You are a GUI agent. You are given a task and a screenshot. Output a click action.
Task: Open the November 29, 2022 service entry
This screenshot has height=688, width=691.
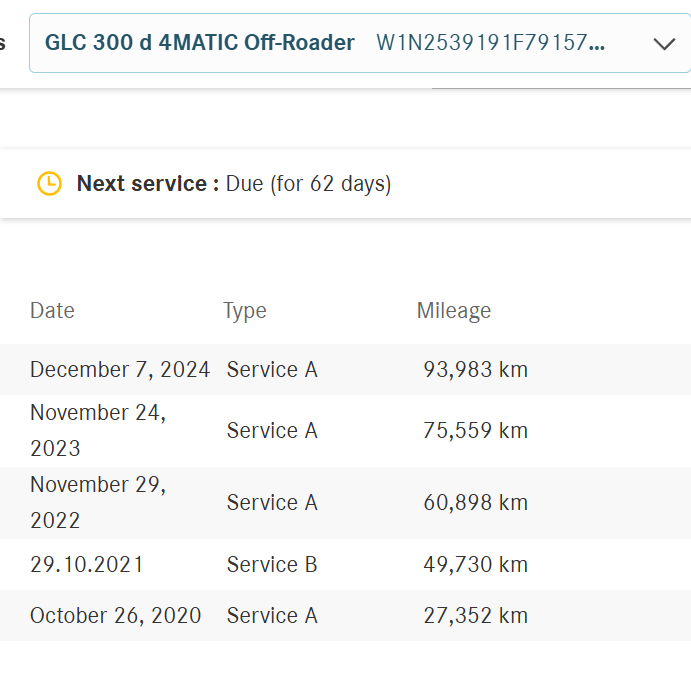point(346,503)
